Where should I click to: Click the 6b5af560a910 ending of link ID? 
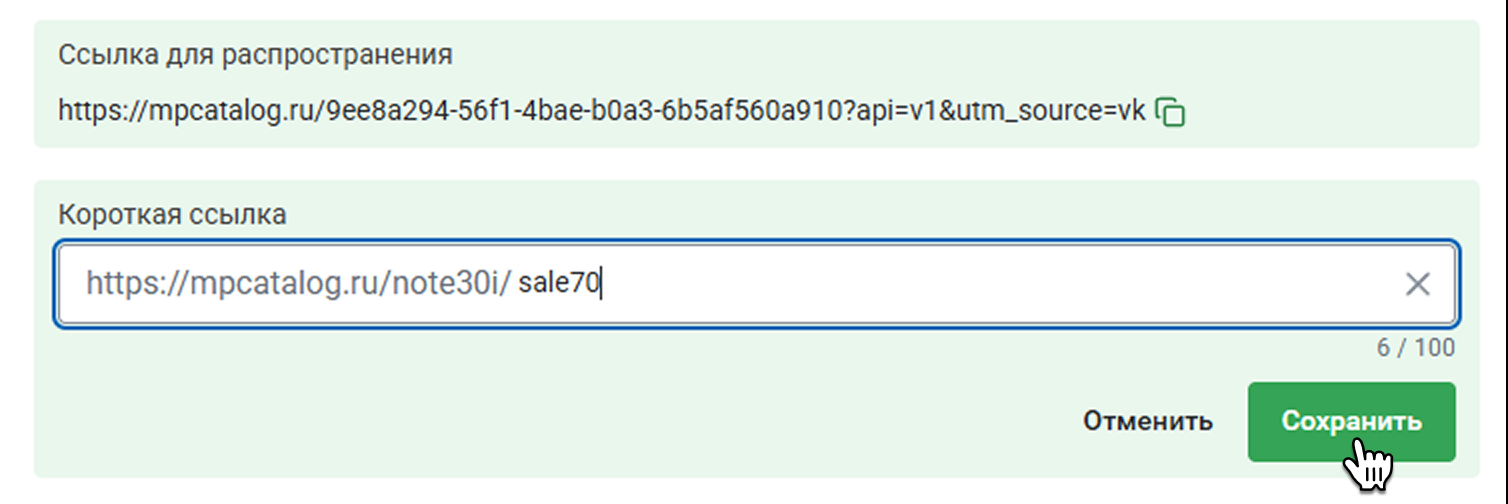[761, 110]
